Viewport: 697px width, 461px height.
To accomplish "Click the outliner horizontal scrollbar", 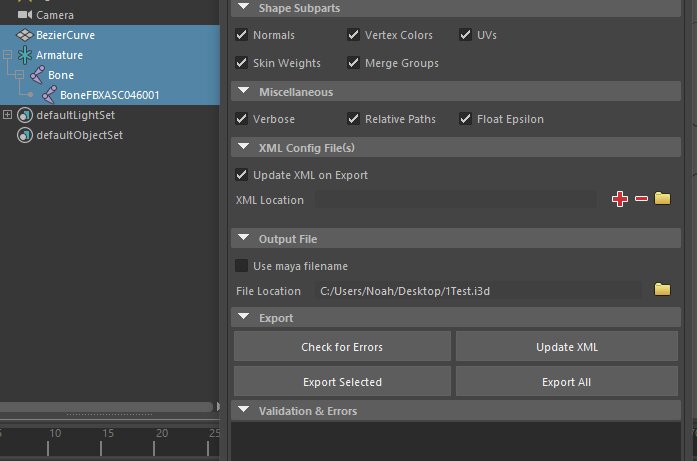I will click(108, 407).
